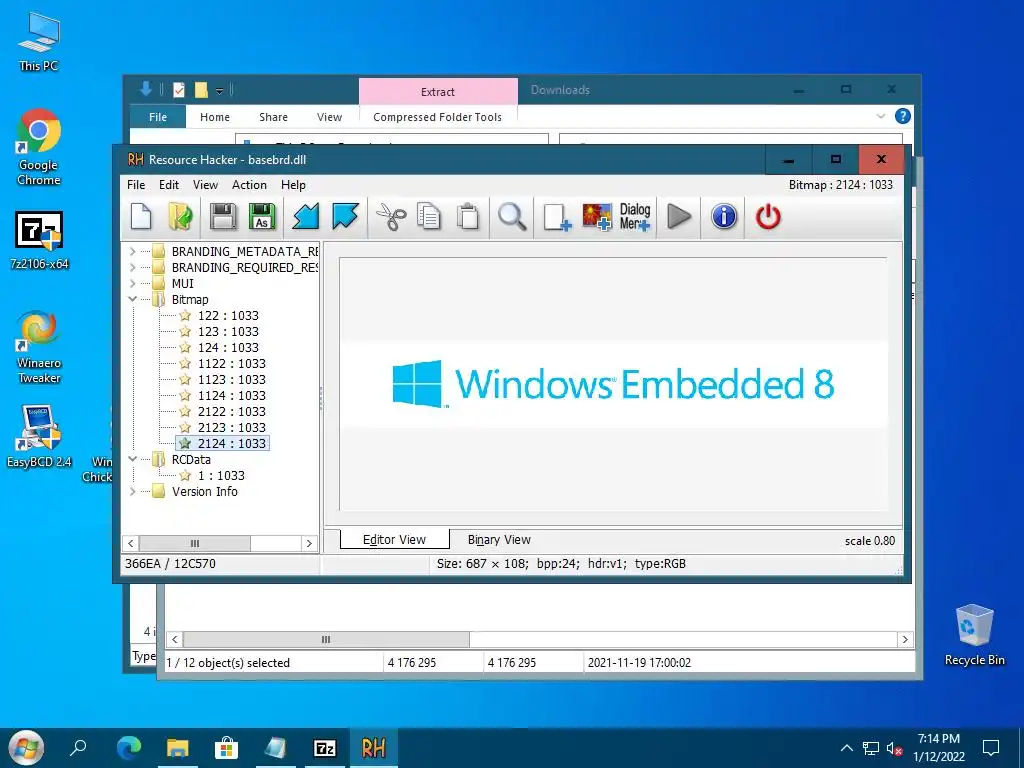Open the Recycle Bin desktop icon

pos(974,634)
